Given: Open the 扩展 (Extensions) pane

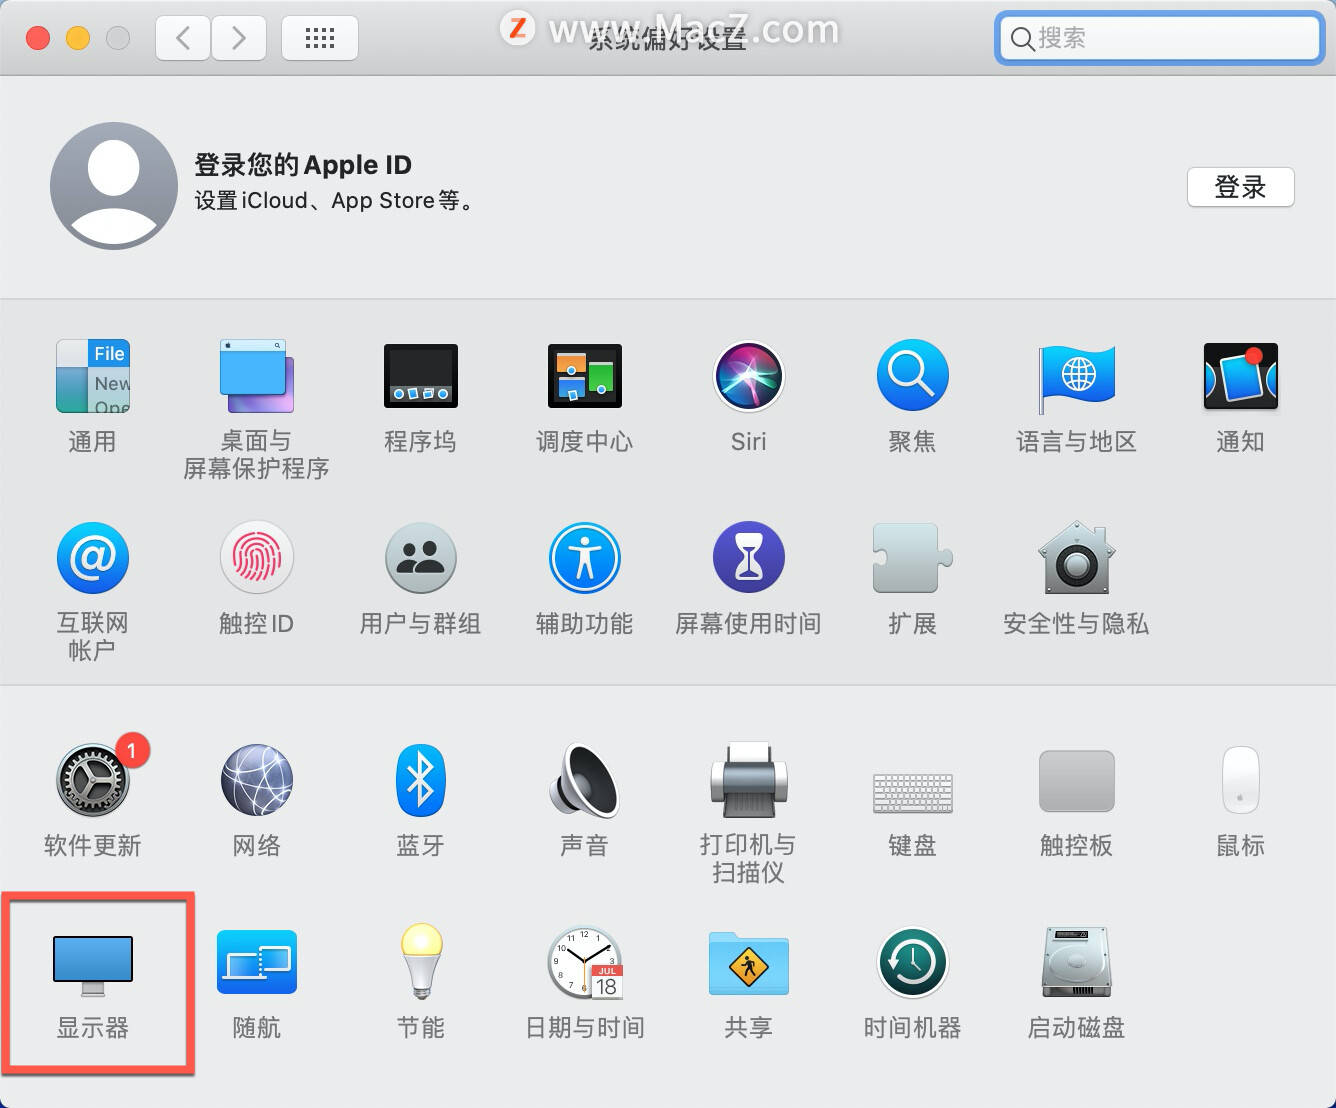Looking at the screenshot, I should (912, 558).
